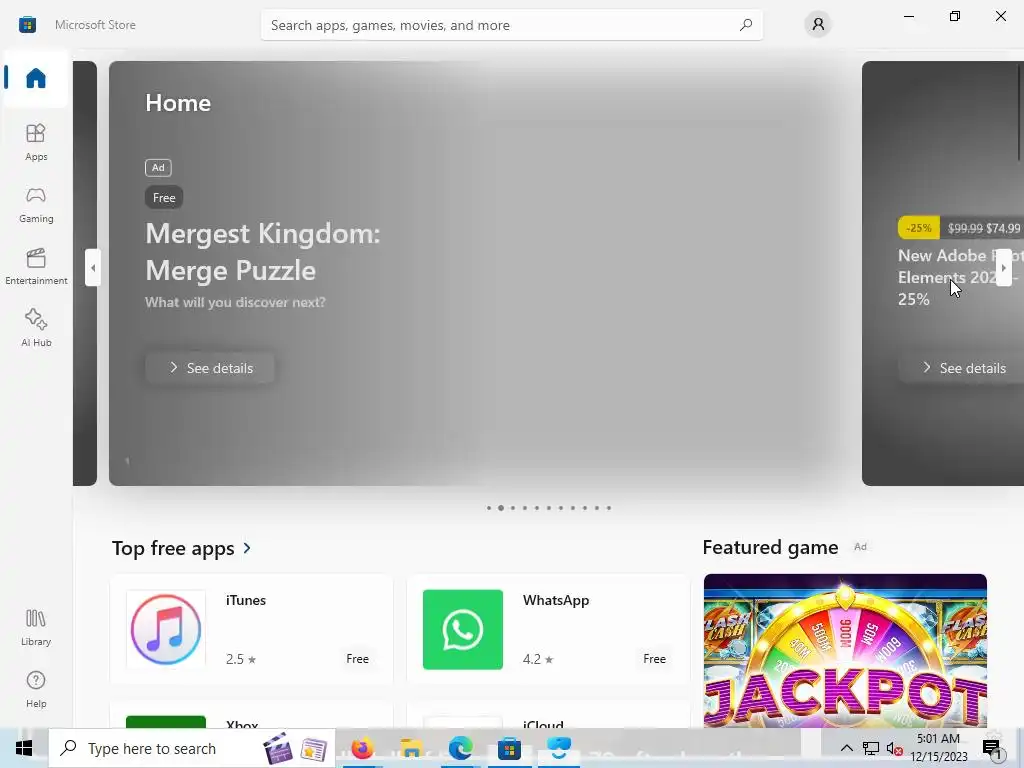Show hidden system tray icons
The height and width of the screenshot is (768, 1024).
tap(846, 748)
